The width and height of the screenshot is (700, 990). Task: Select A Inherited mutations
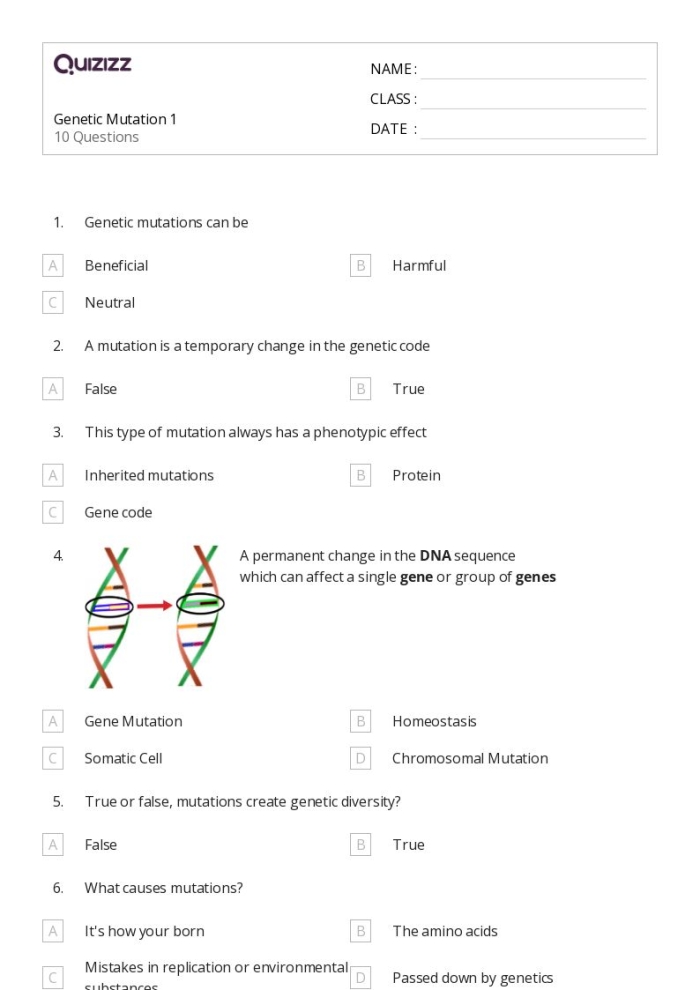point(53,476)
